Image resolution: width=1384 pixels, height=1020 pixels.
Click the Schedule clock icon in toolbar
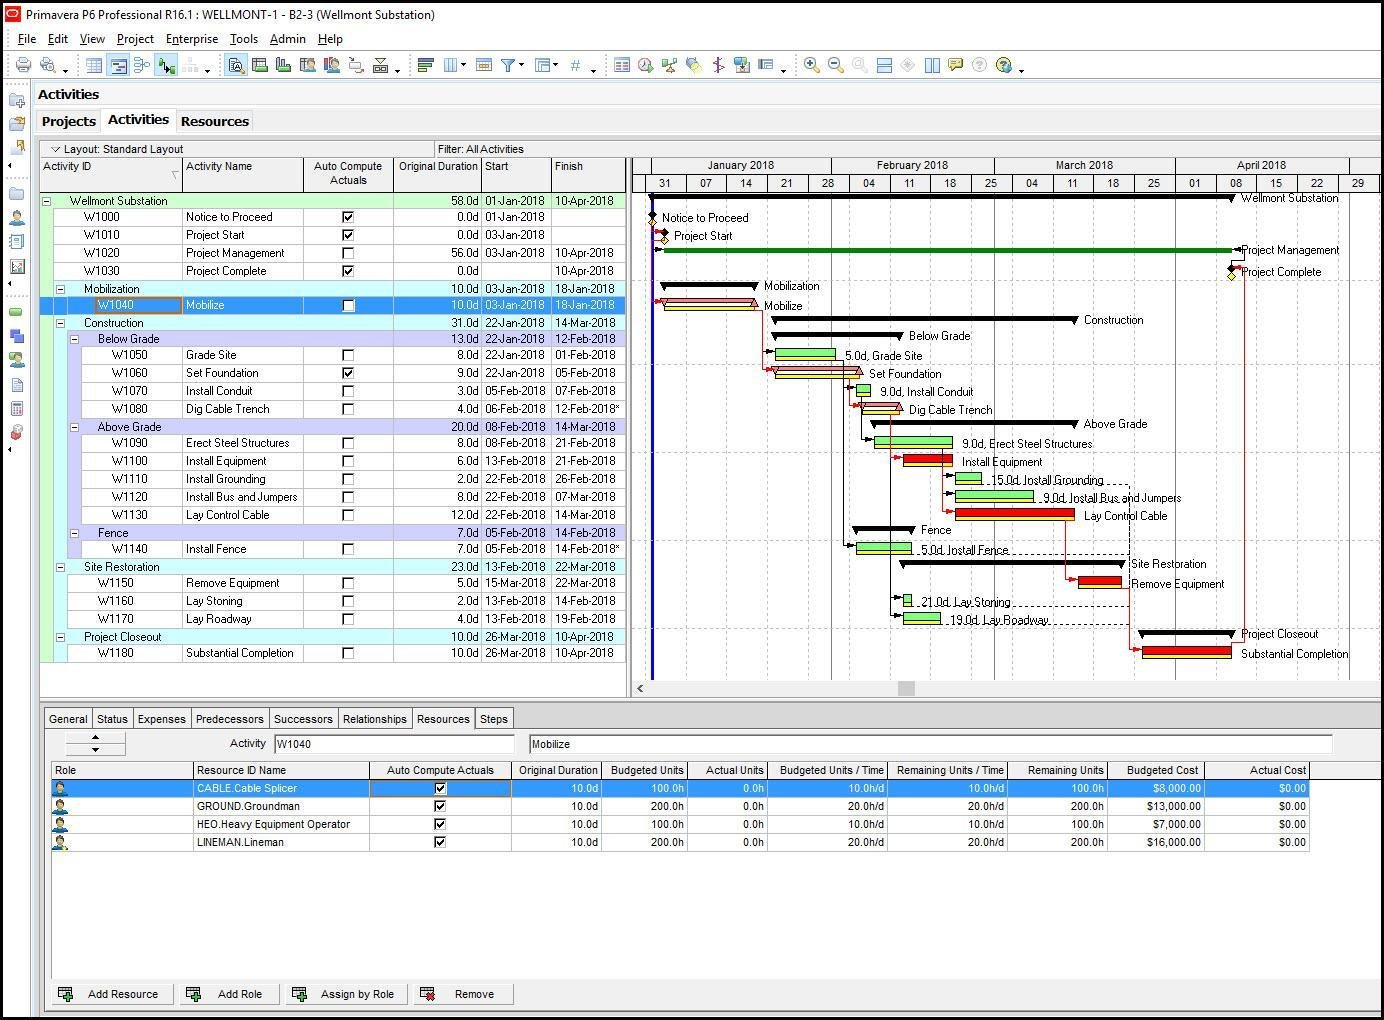tap(646, 66)
